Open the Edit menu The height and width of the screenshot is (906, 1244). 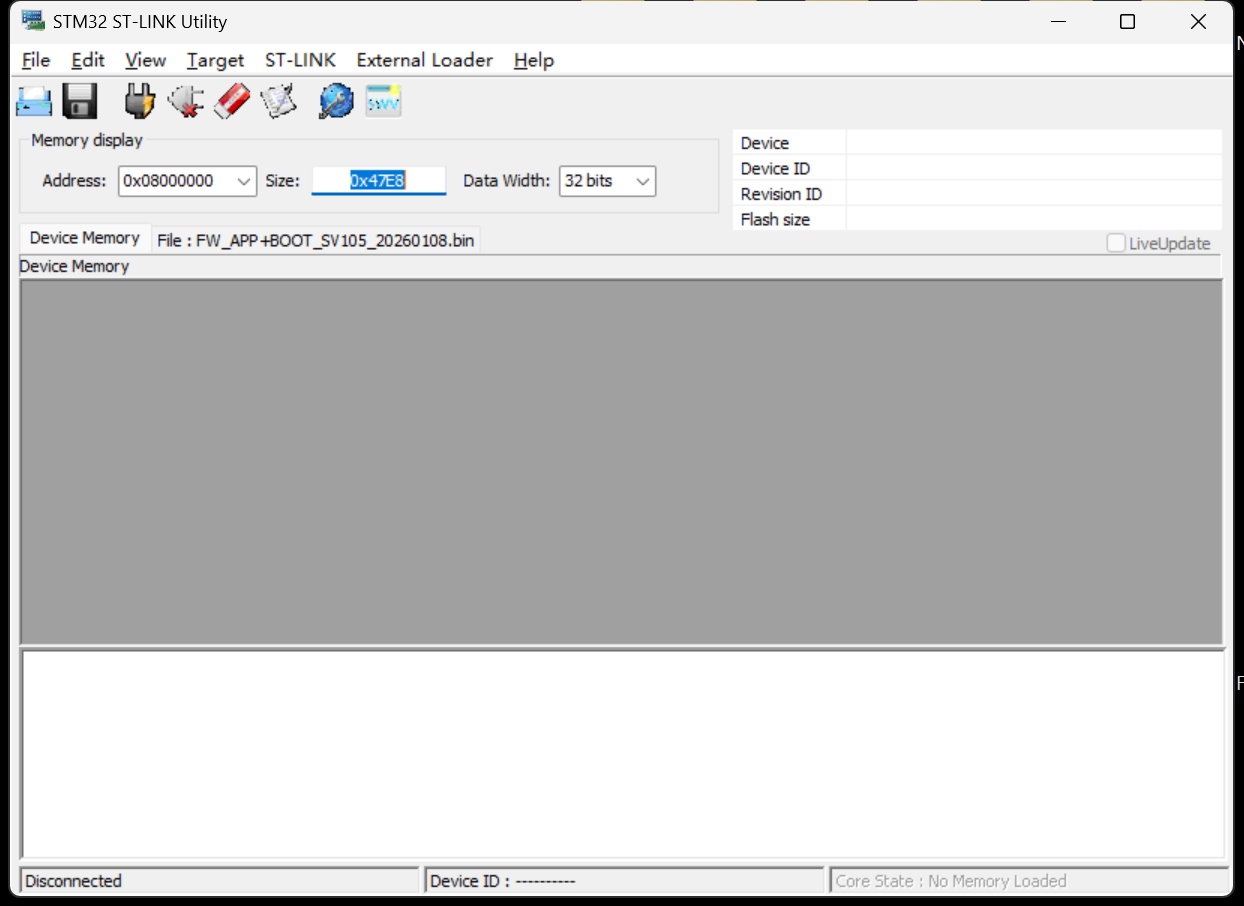pyautogui.click(x=88, y=60)
